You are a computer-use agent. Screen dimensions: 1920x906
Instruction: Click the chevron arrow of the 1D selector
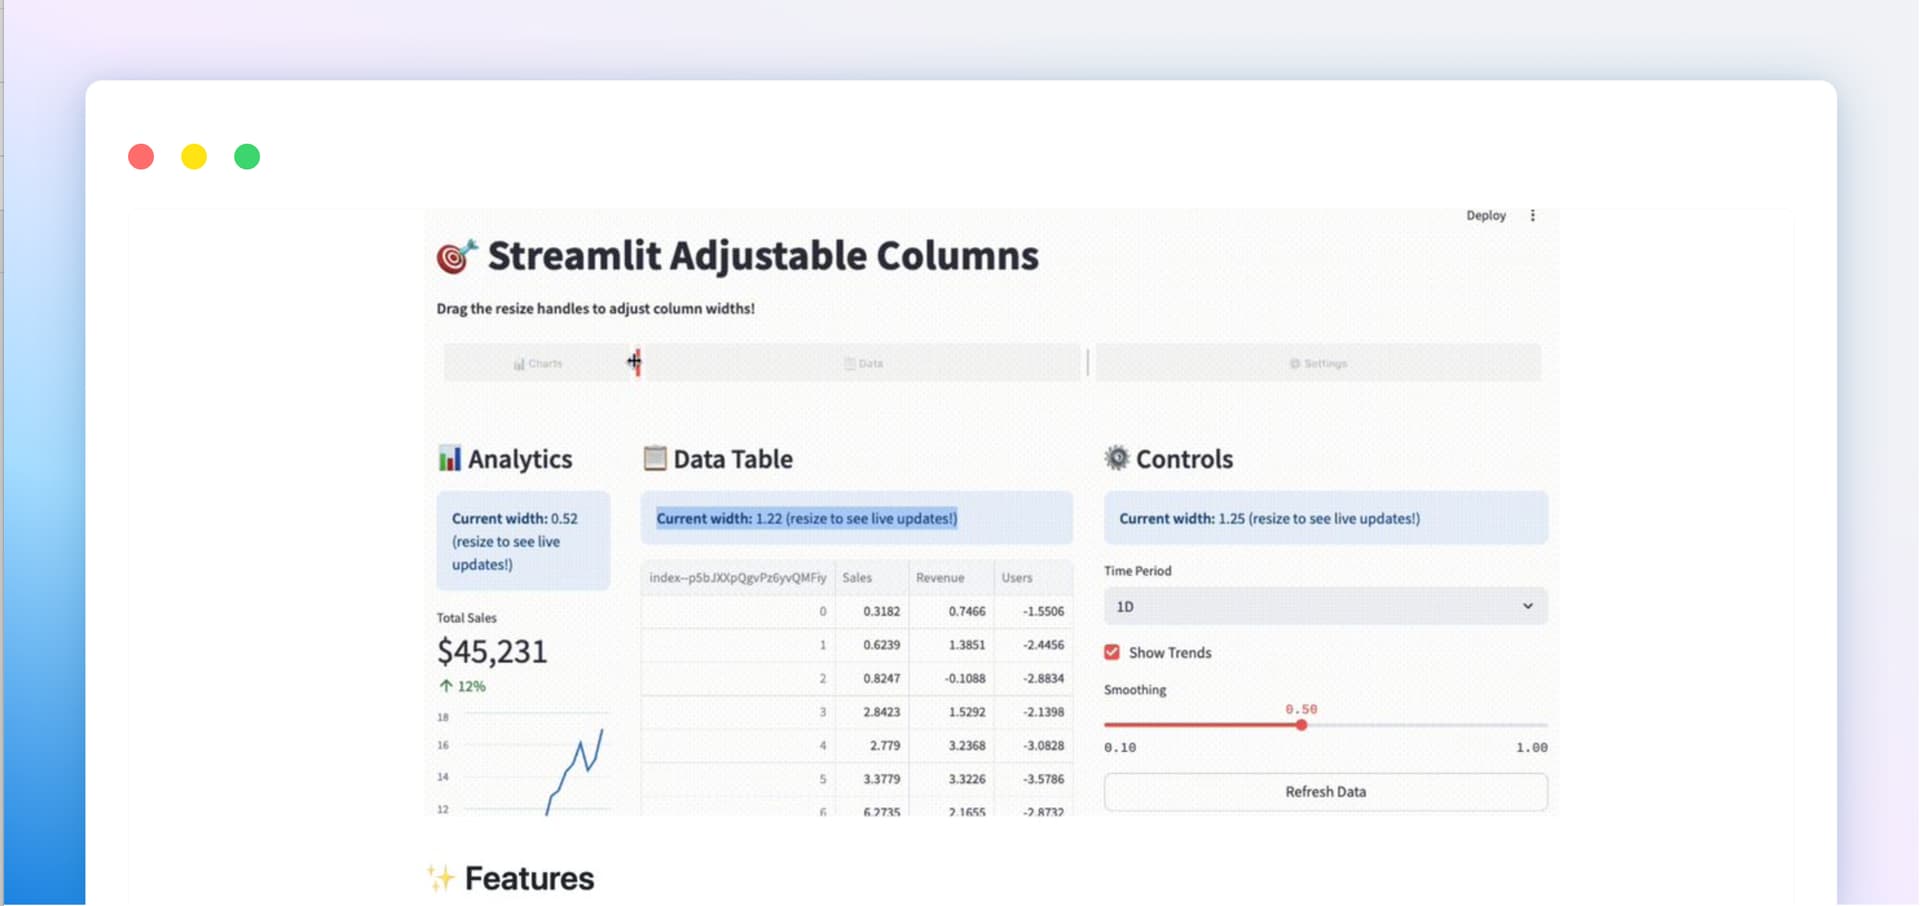click(x=1527, y=606)
